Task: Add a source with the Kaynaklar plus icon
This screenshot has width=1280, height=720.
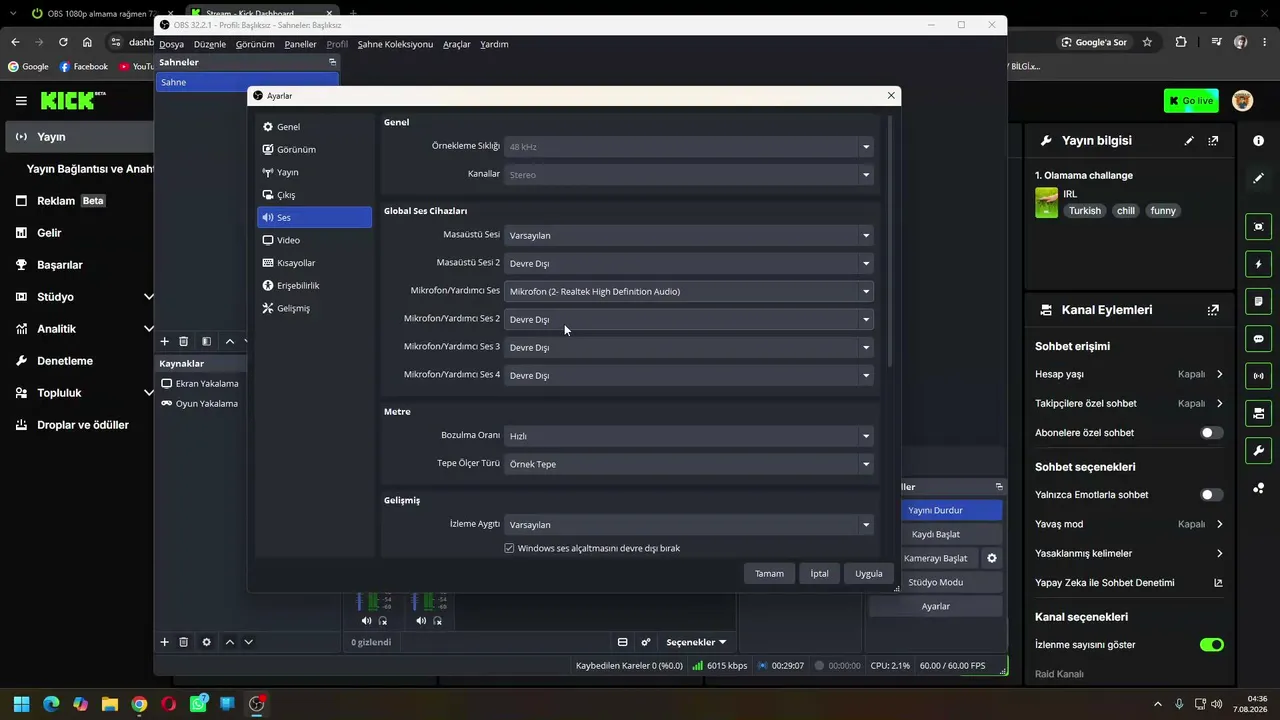Action: pos(165,642)
